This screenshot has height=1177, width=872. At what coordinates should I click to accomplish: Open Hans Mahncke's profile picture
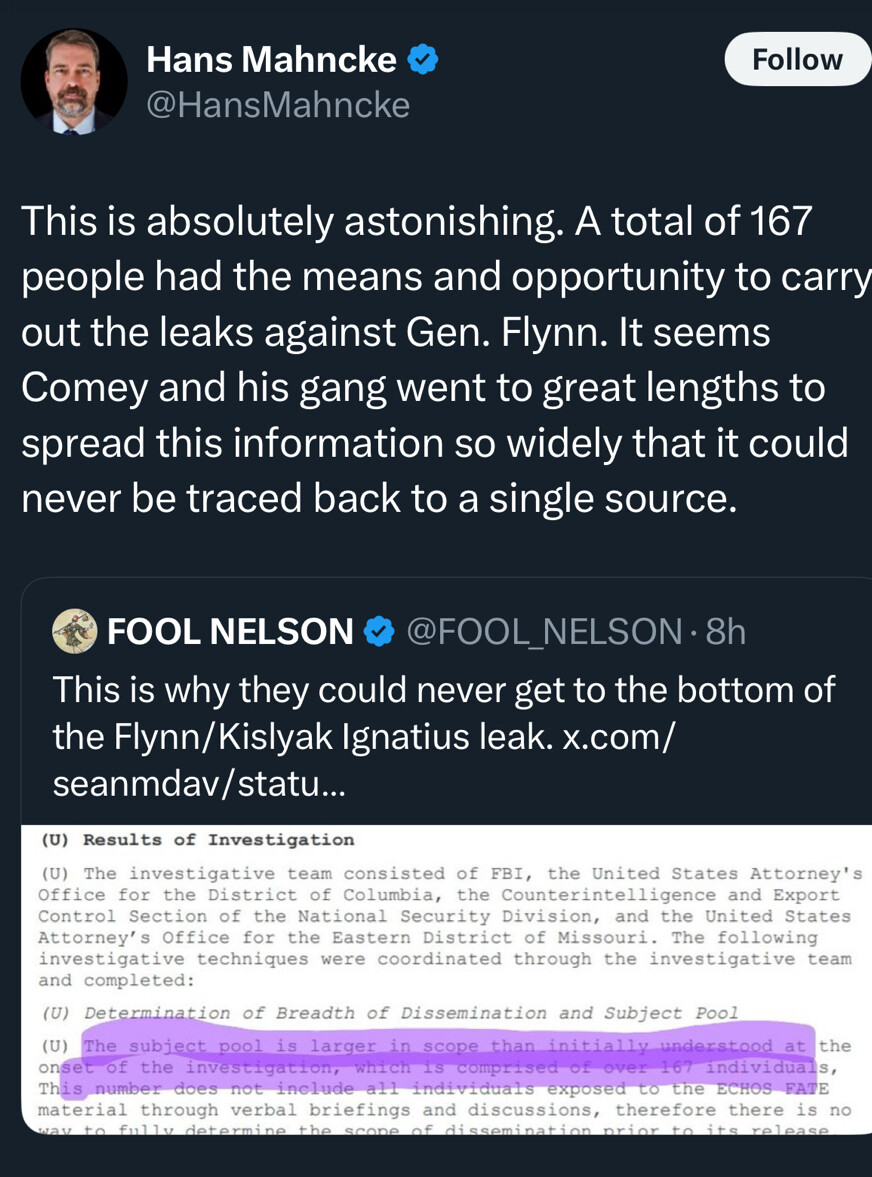pos(74,81)
